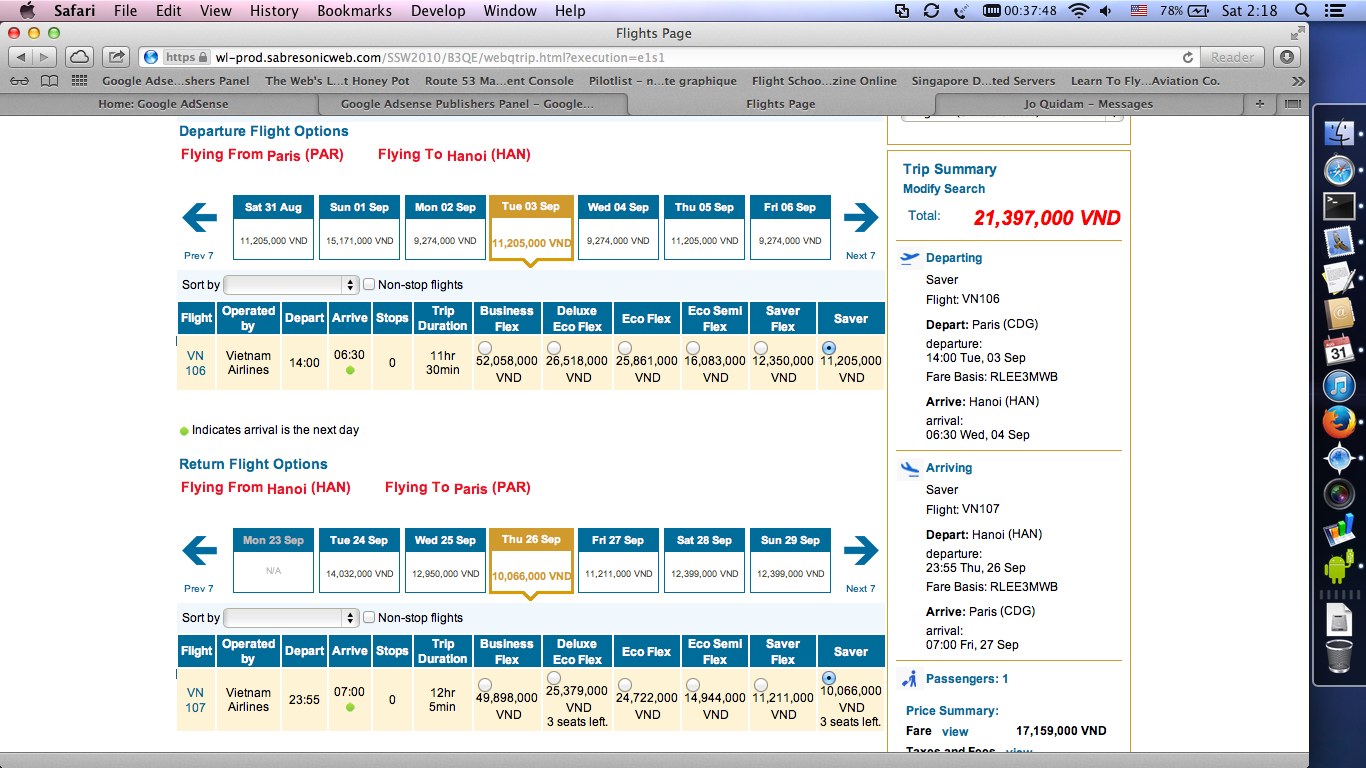The height and width of the screenshot is (768, 1366).
Task: Open departure Sort by dropdown
Action: pyautogui.click(x=291, y=285)
